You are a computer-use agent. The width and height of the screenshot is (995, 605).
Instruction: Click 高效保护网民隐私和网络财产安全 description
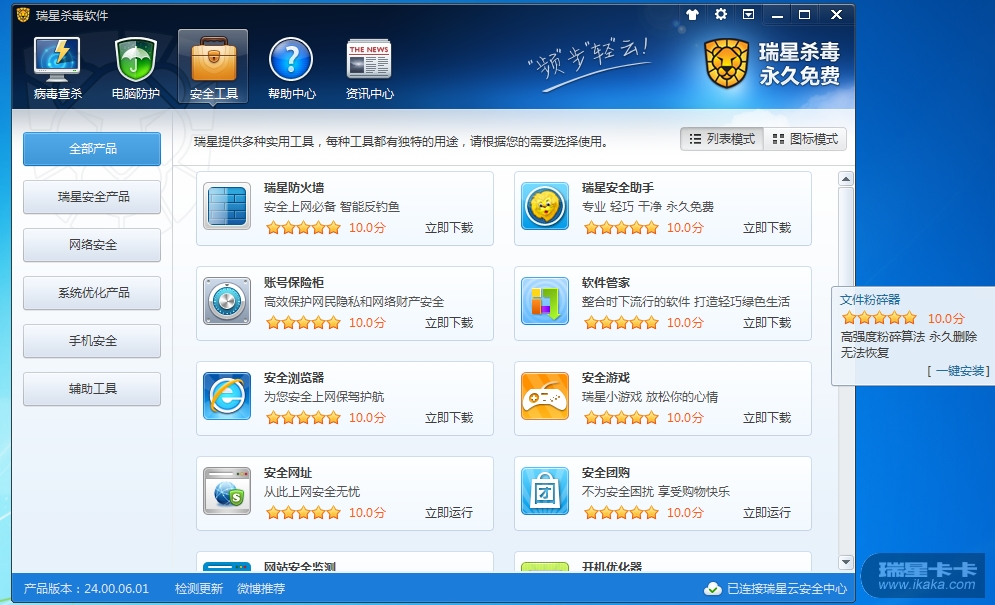[x=354, y=302]
